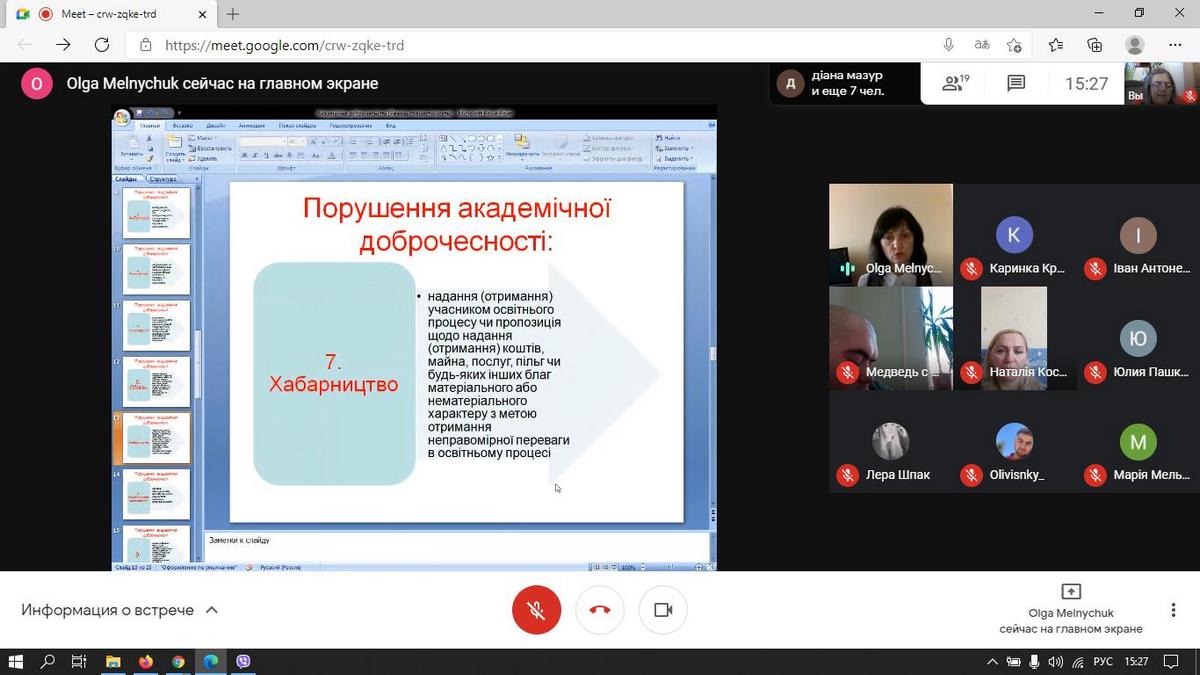Open Firefox from the taskbar
Image resolution: width=1200 pixels, height=675 pixels.
coord(146,662)
